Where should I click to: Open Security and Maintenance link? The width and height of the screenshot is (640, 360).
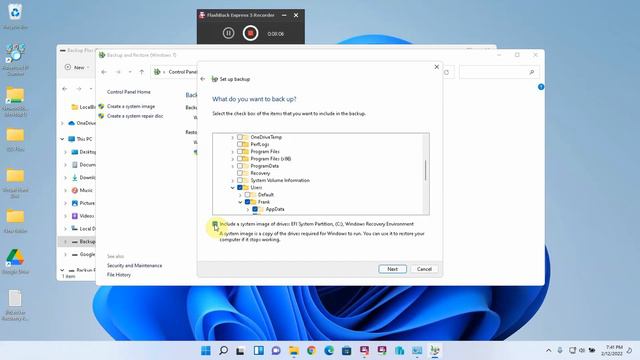click(134, 265)
